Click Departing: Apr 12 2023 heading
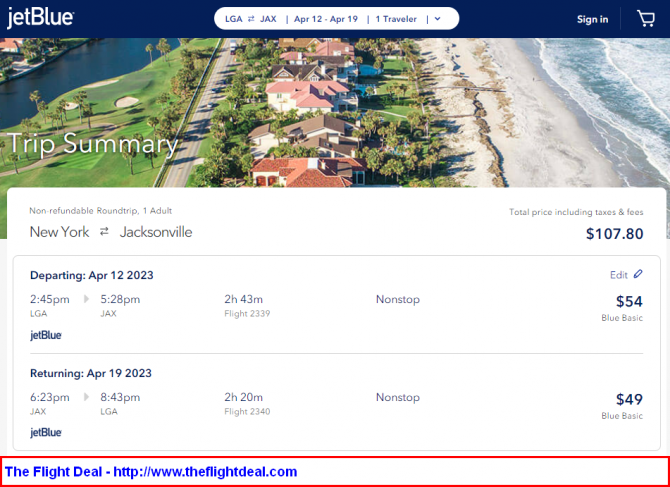 tap(91, 276)
